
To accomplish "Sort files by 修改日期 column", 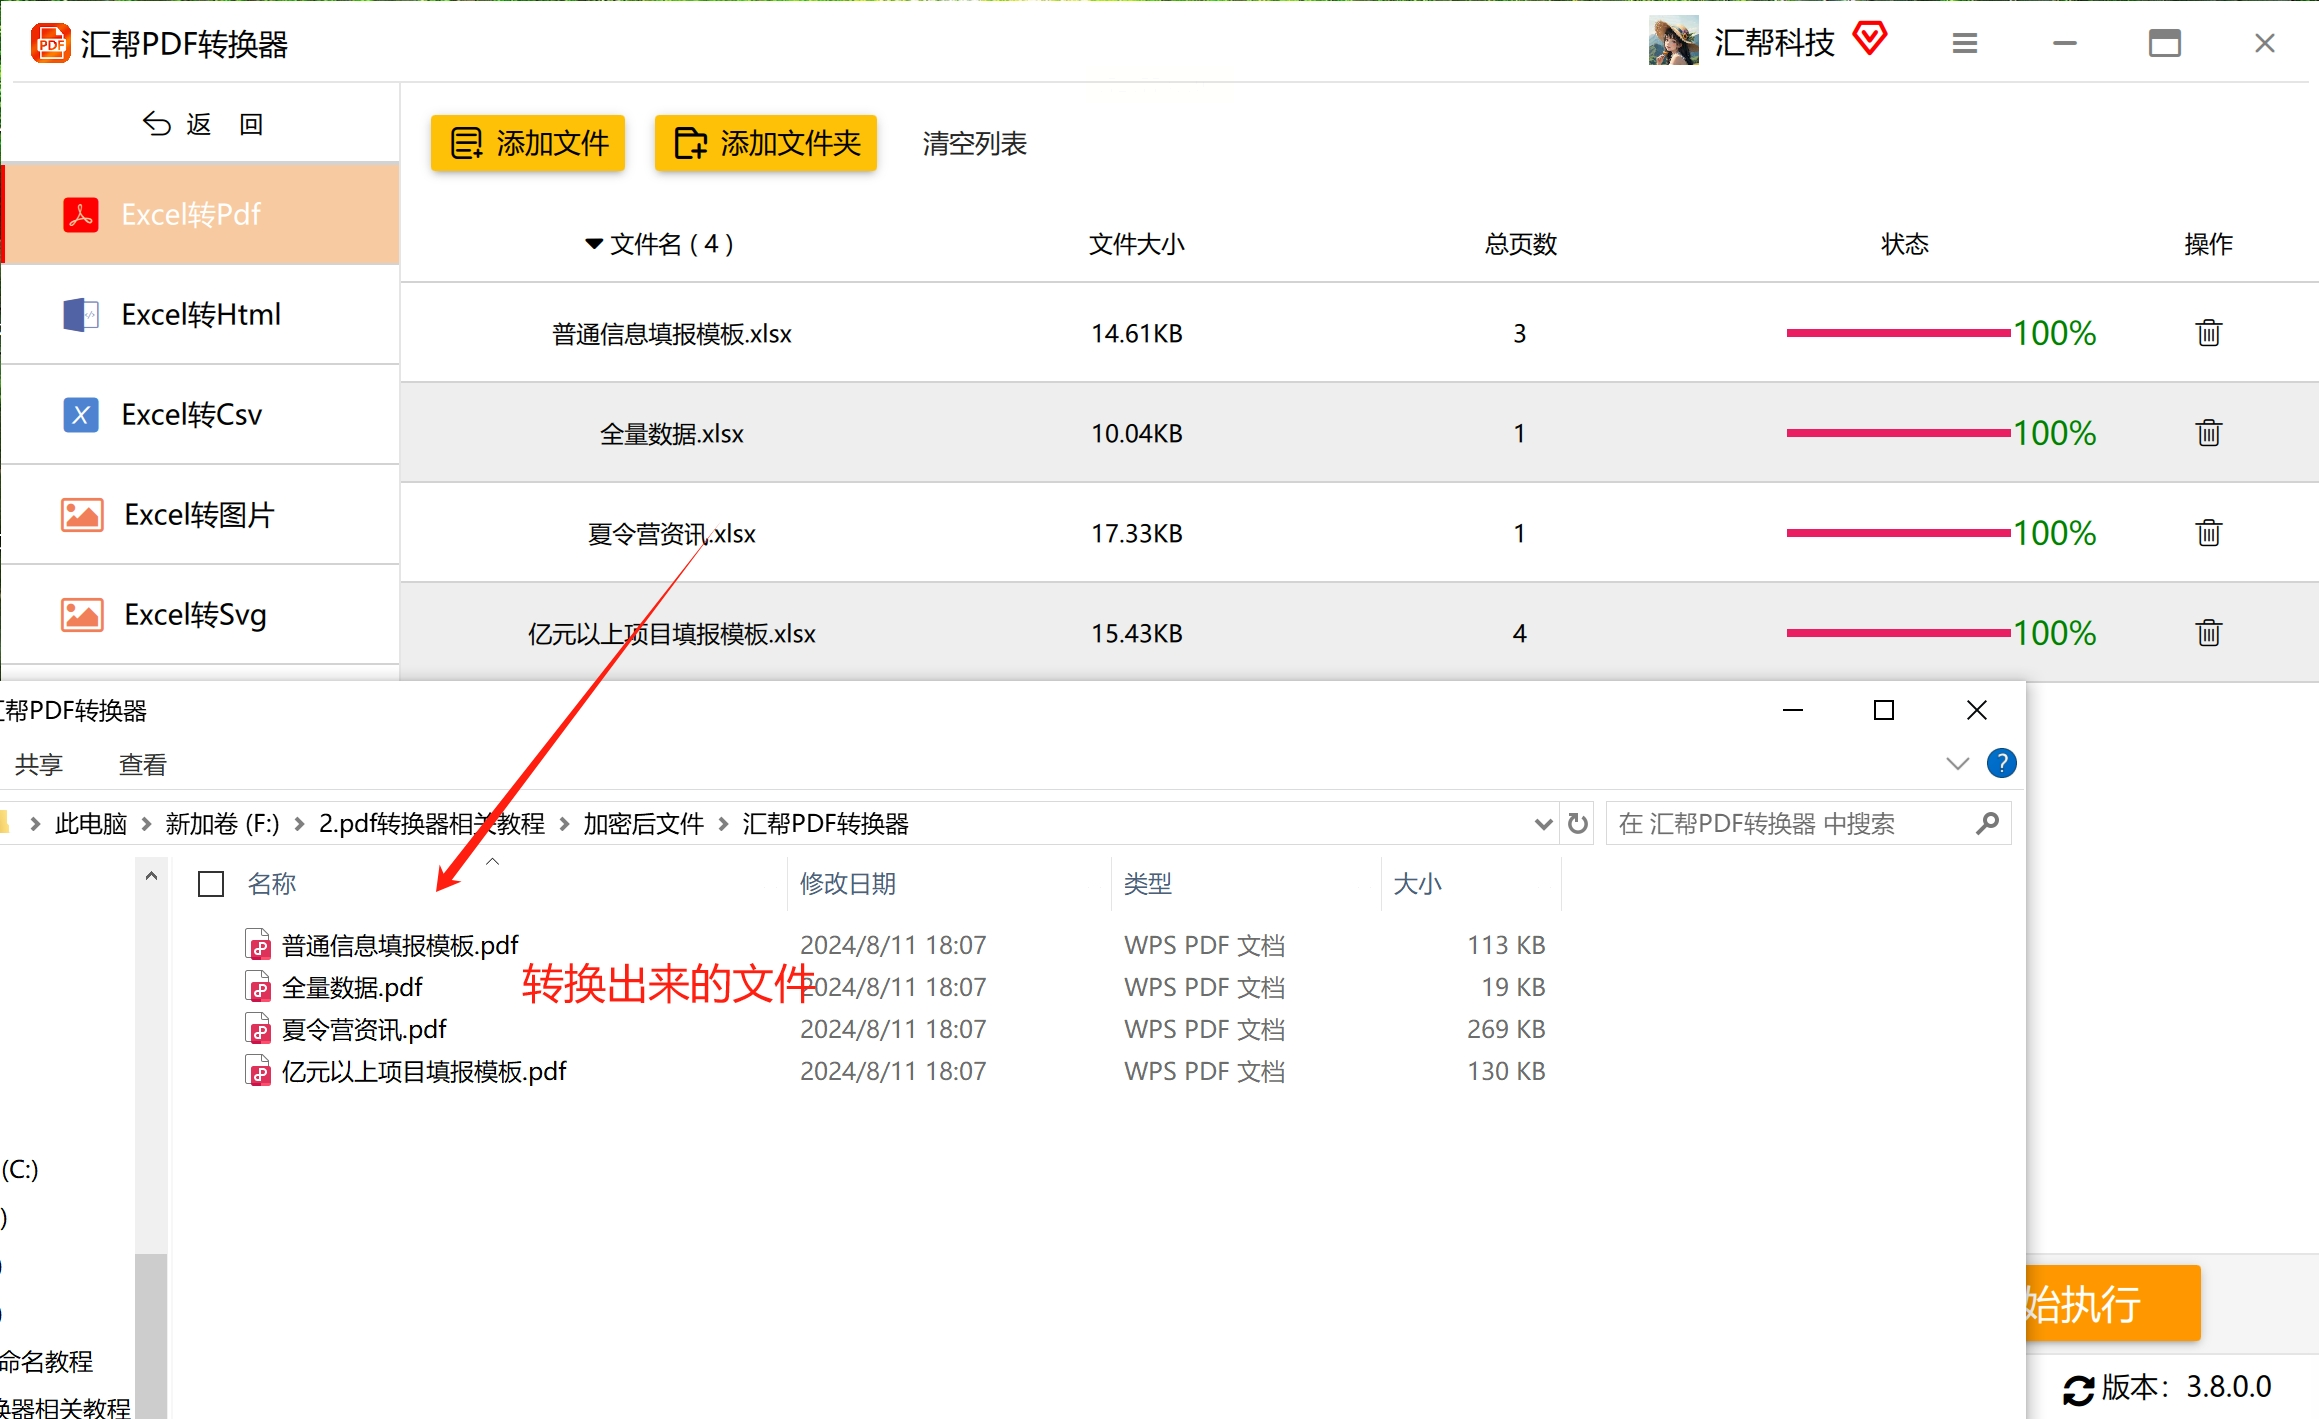I will tap(848, 884).
